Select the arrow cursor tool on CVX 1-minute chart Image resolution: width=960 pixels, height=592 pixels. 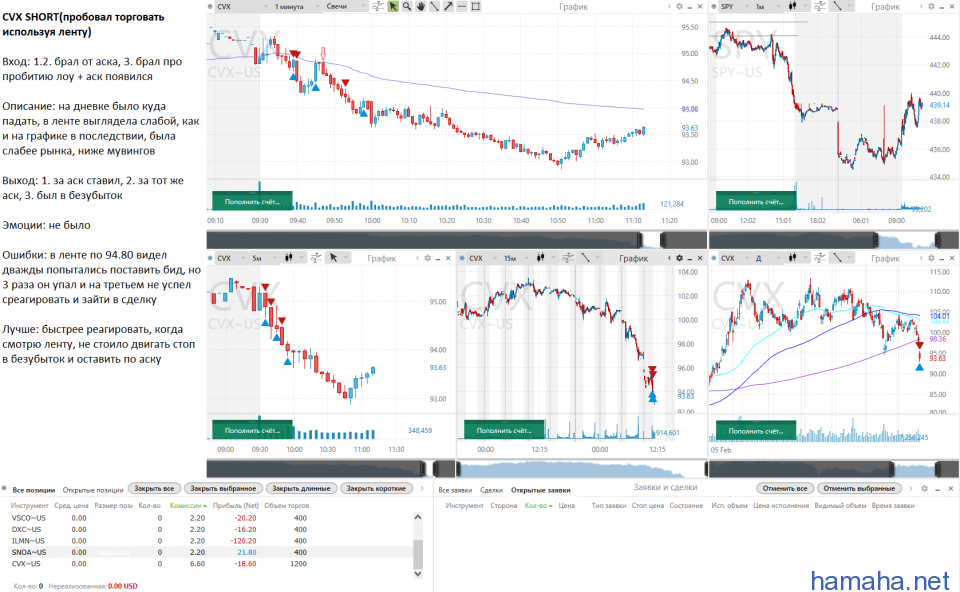pyautogui.click(x=392, y=7)
